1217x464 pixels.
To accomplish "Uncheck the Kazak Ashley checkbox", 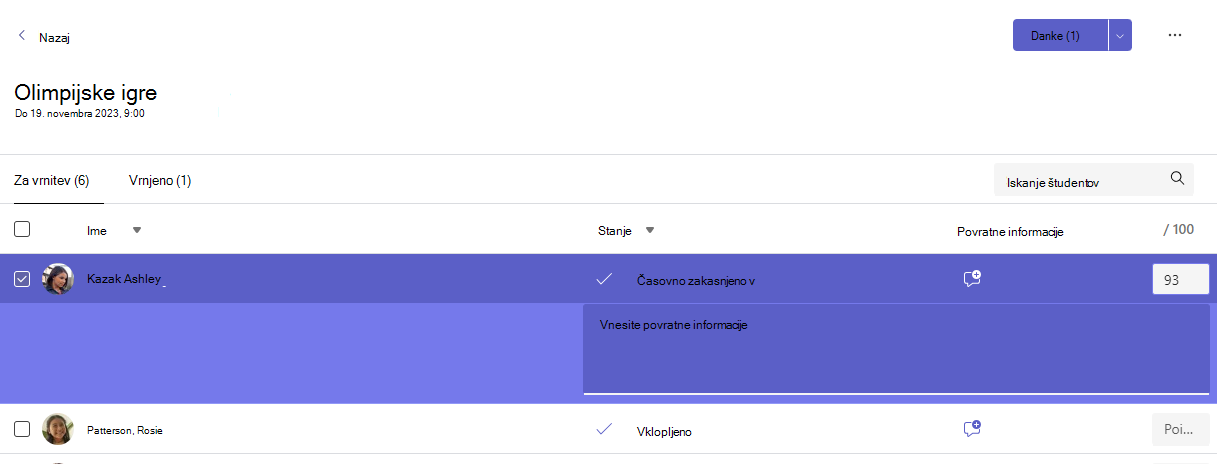I will [22, 279].
